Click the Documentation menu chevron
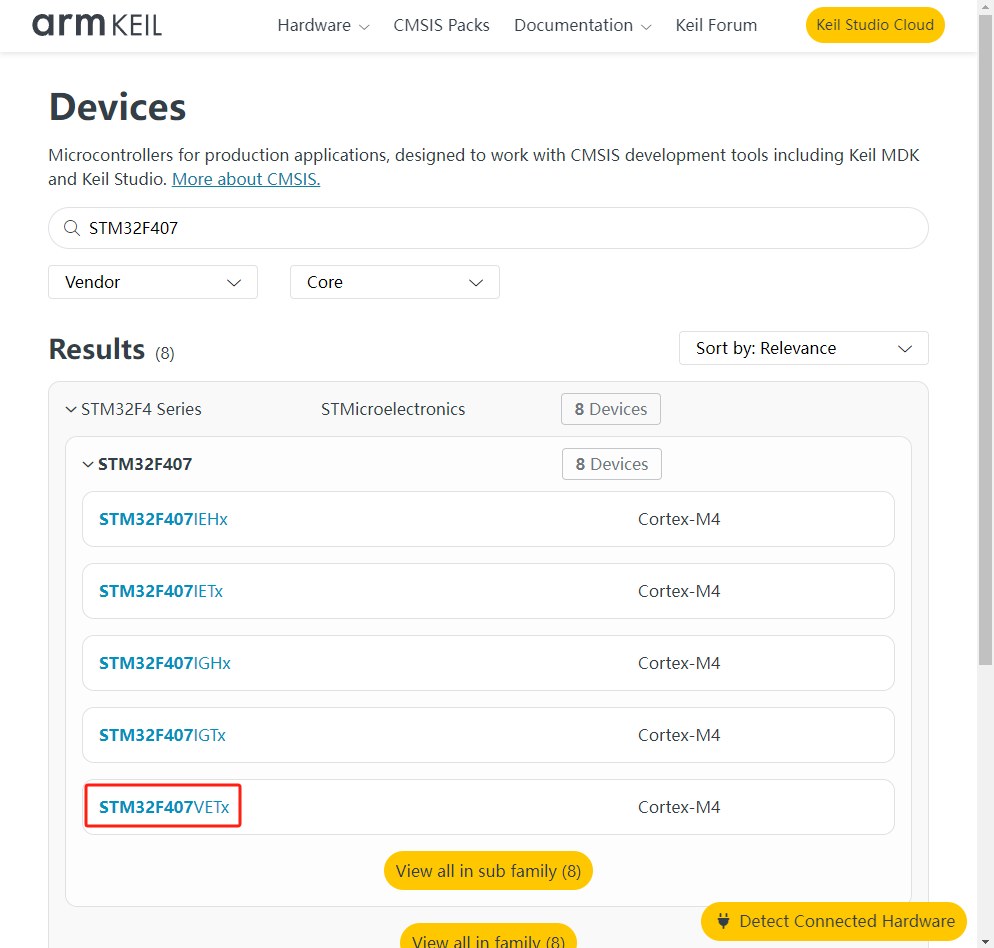994x948 pixels. click(646, 27)
